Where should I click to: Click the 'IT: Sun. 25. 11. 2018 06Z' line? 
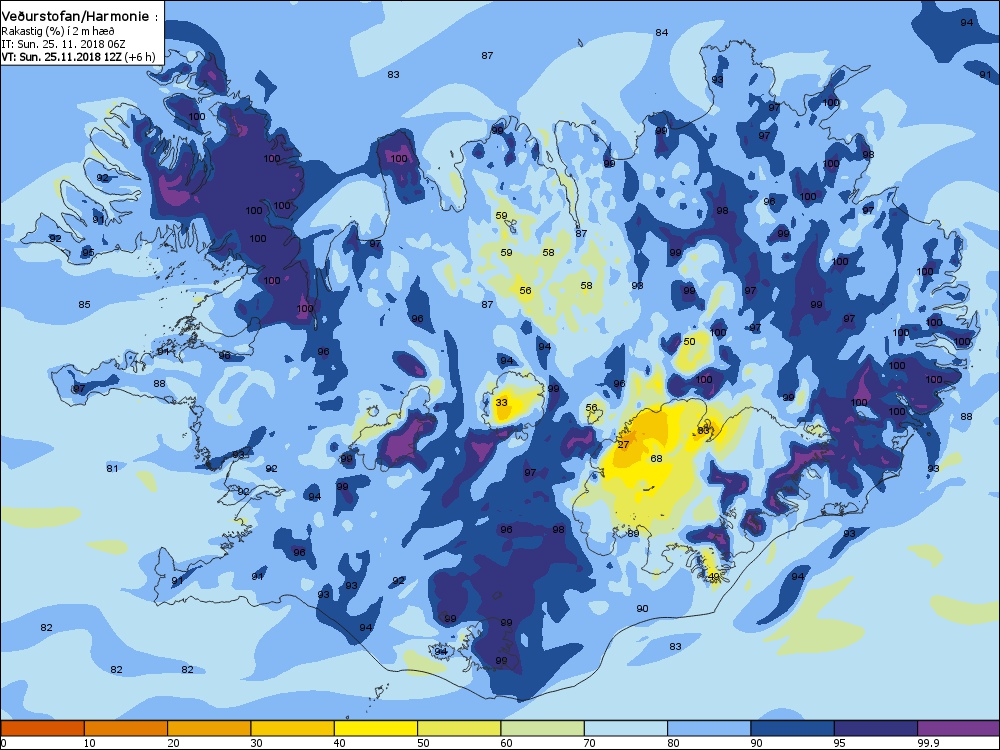63,44
